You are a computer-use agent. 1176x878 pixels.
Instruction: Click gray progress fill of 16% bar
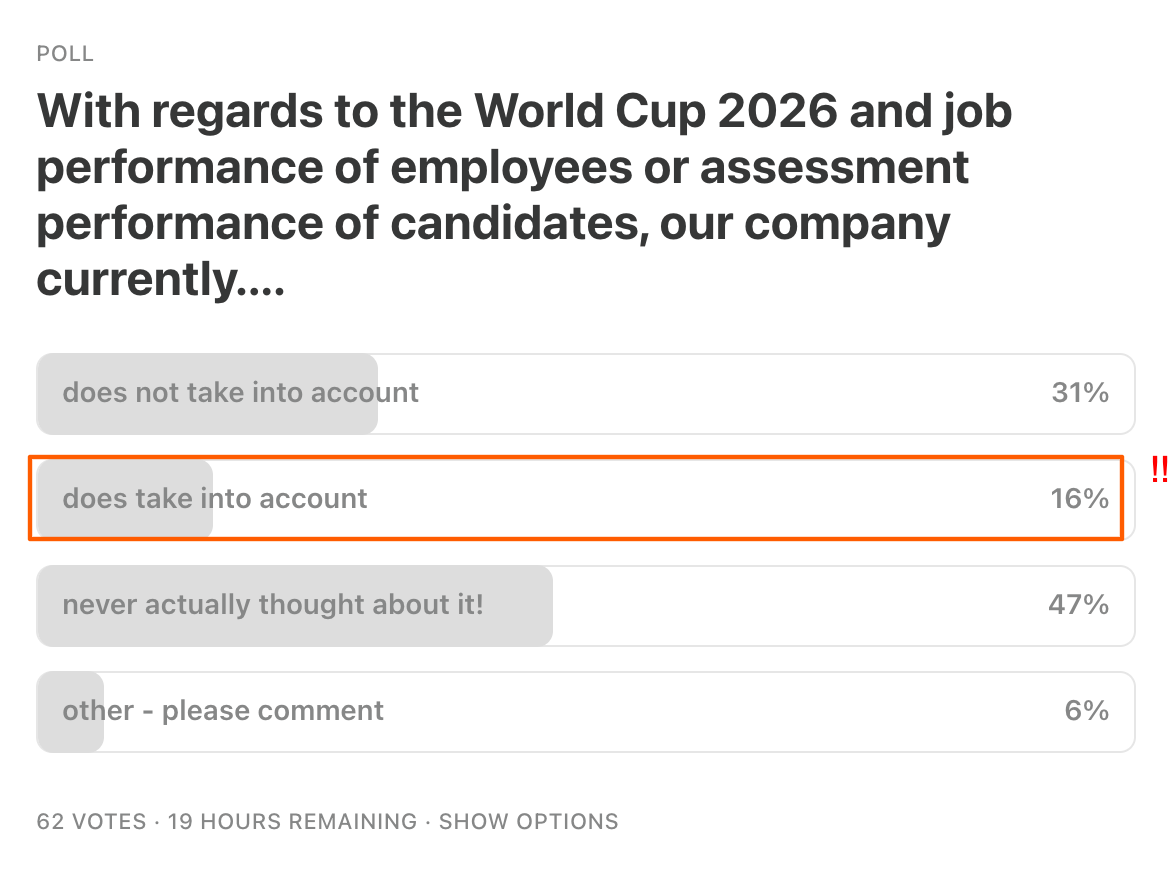coord(124,499)
